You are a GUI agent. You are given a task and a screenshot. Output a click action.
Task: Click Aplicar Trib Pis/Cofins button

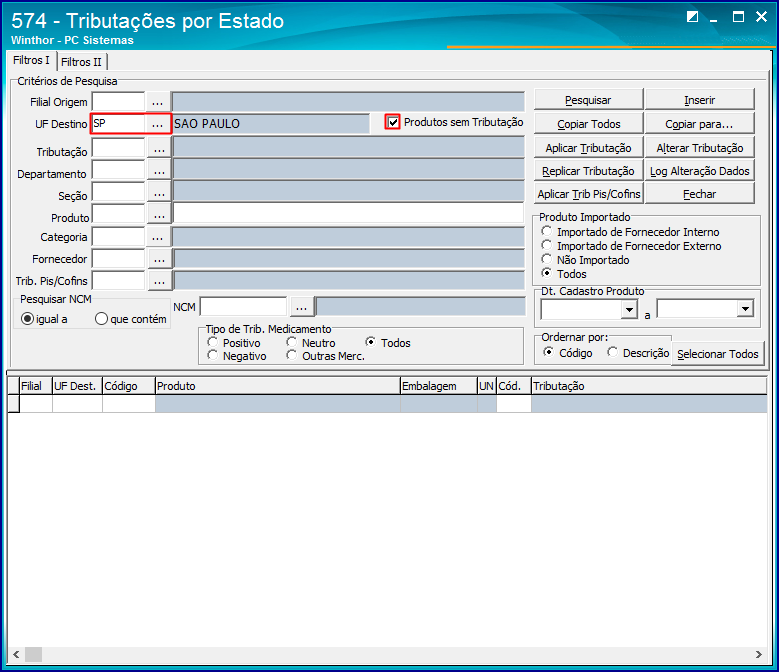[588, 194]
